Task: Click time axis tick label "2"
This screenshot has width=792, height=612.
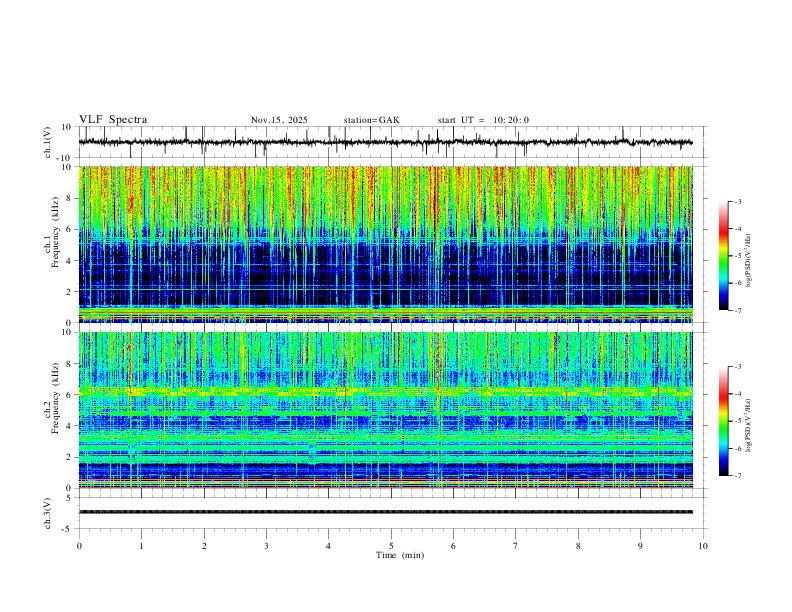Action: [204, 546]
